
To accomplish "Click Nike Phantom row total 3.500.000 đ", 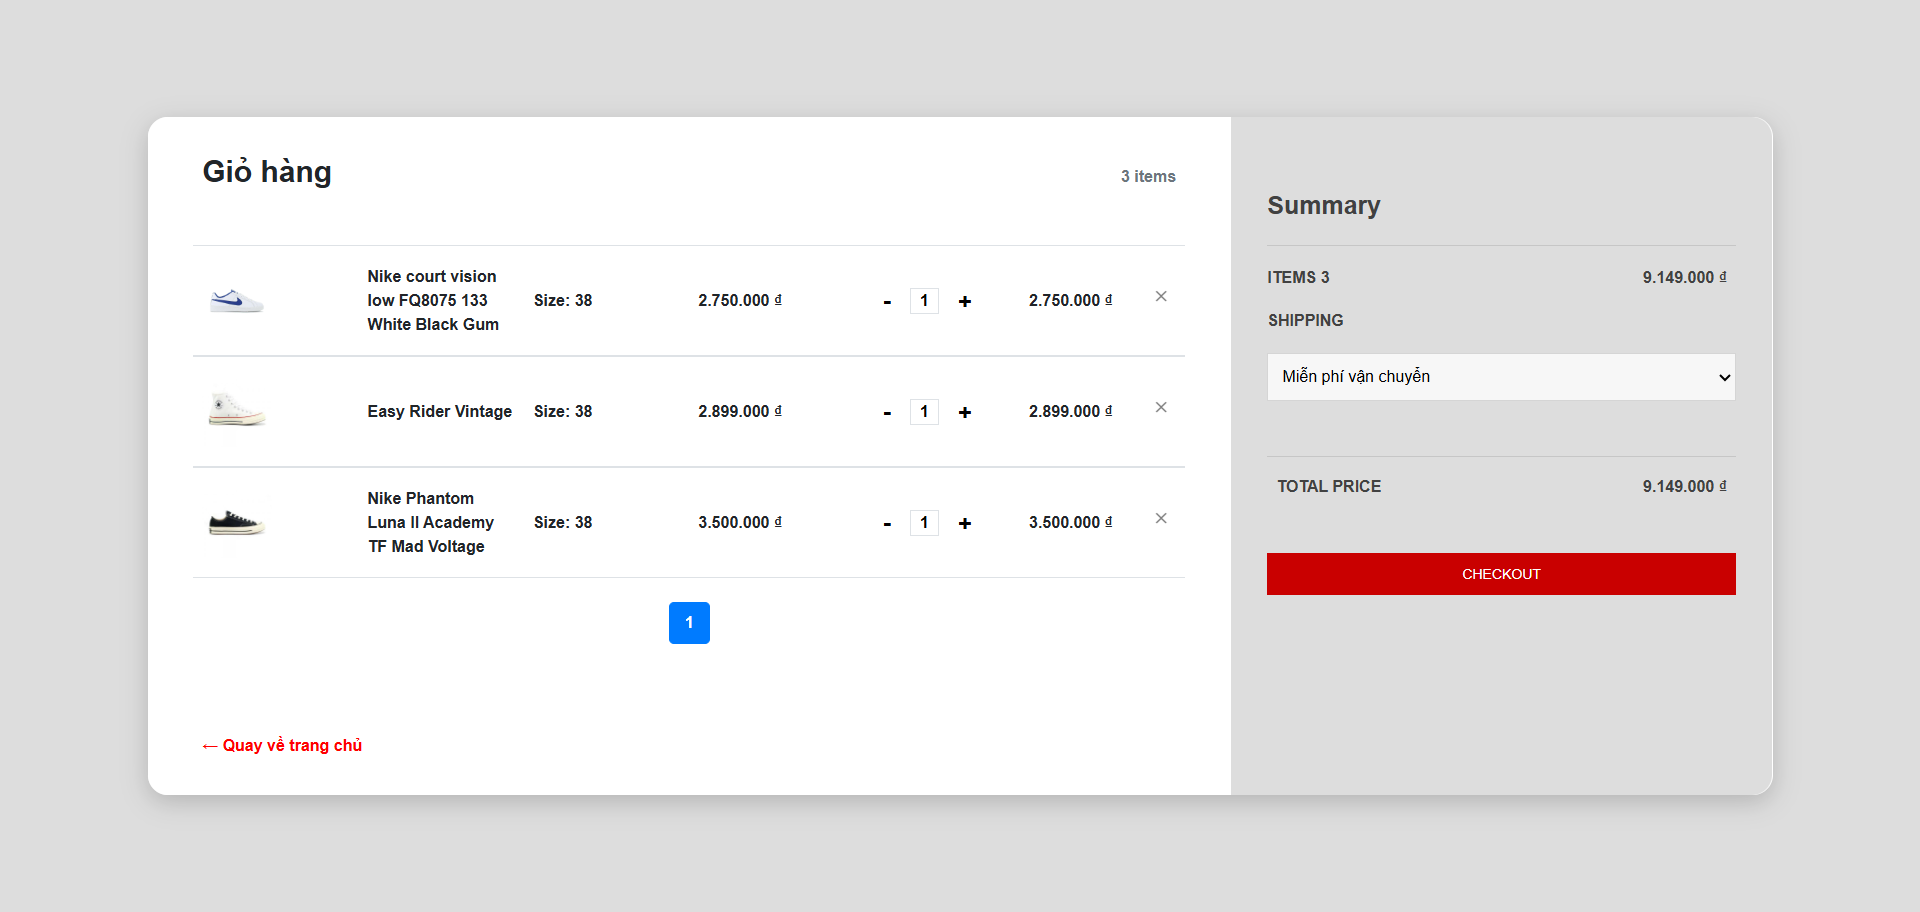I will pos(1070,522).
